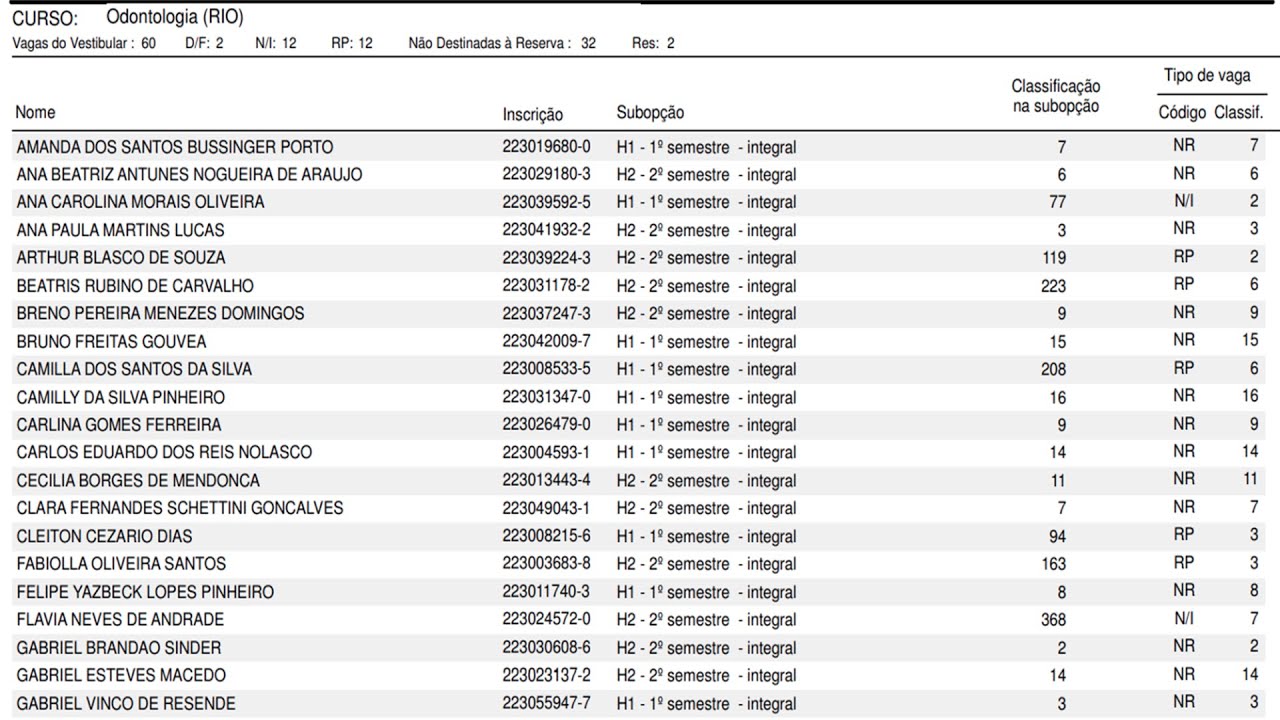The image size is (1280, 720).
Task: Click registration number 223055947-7
Action: [546, 702]
